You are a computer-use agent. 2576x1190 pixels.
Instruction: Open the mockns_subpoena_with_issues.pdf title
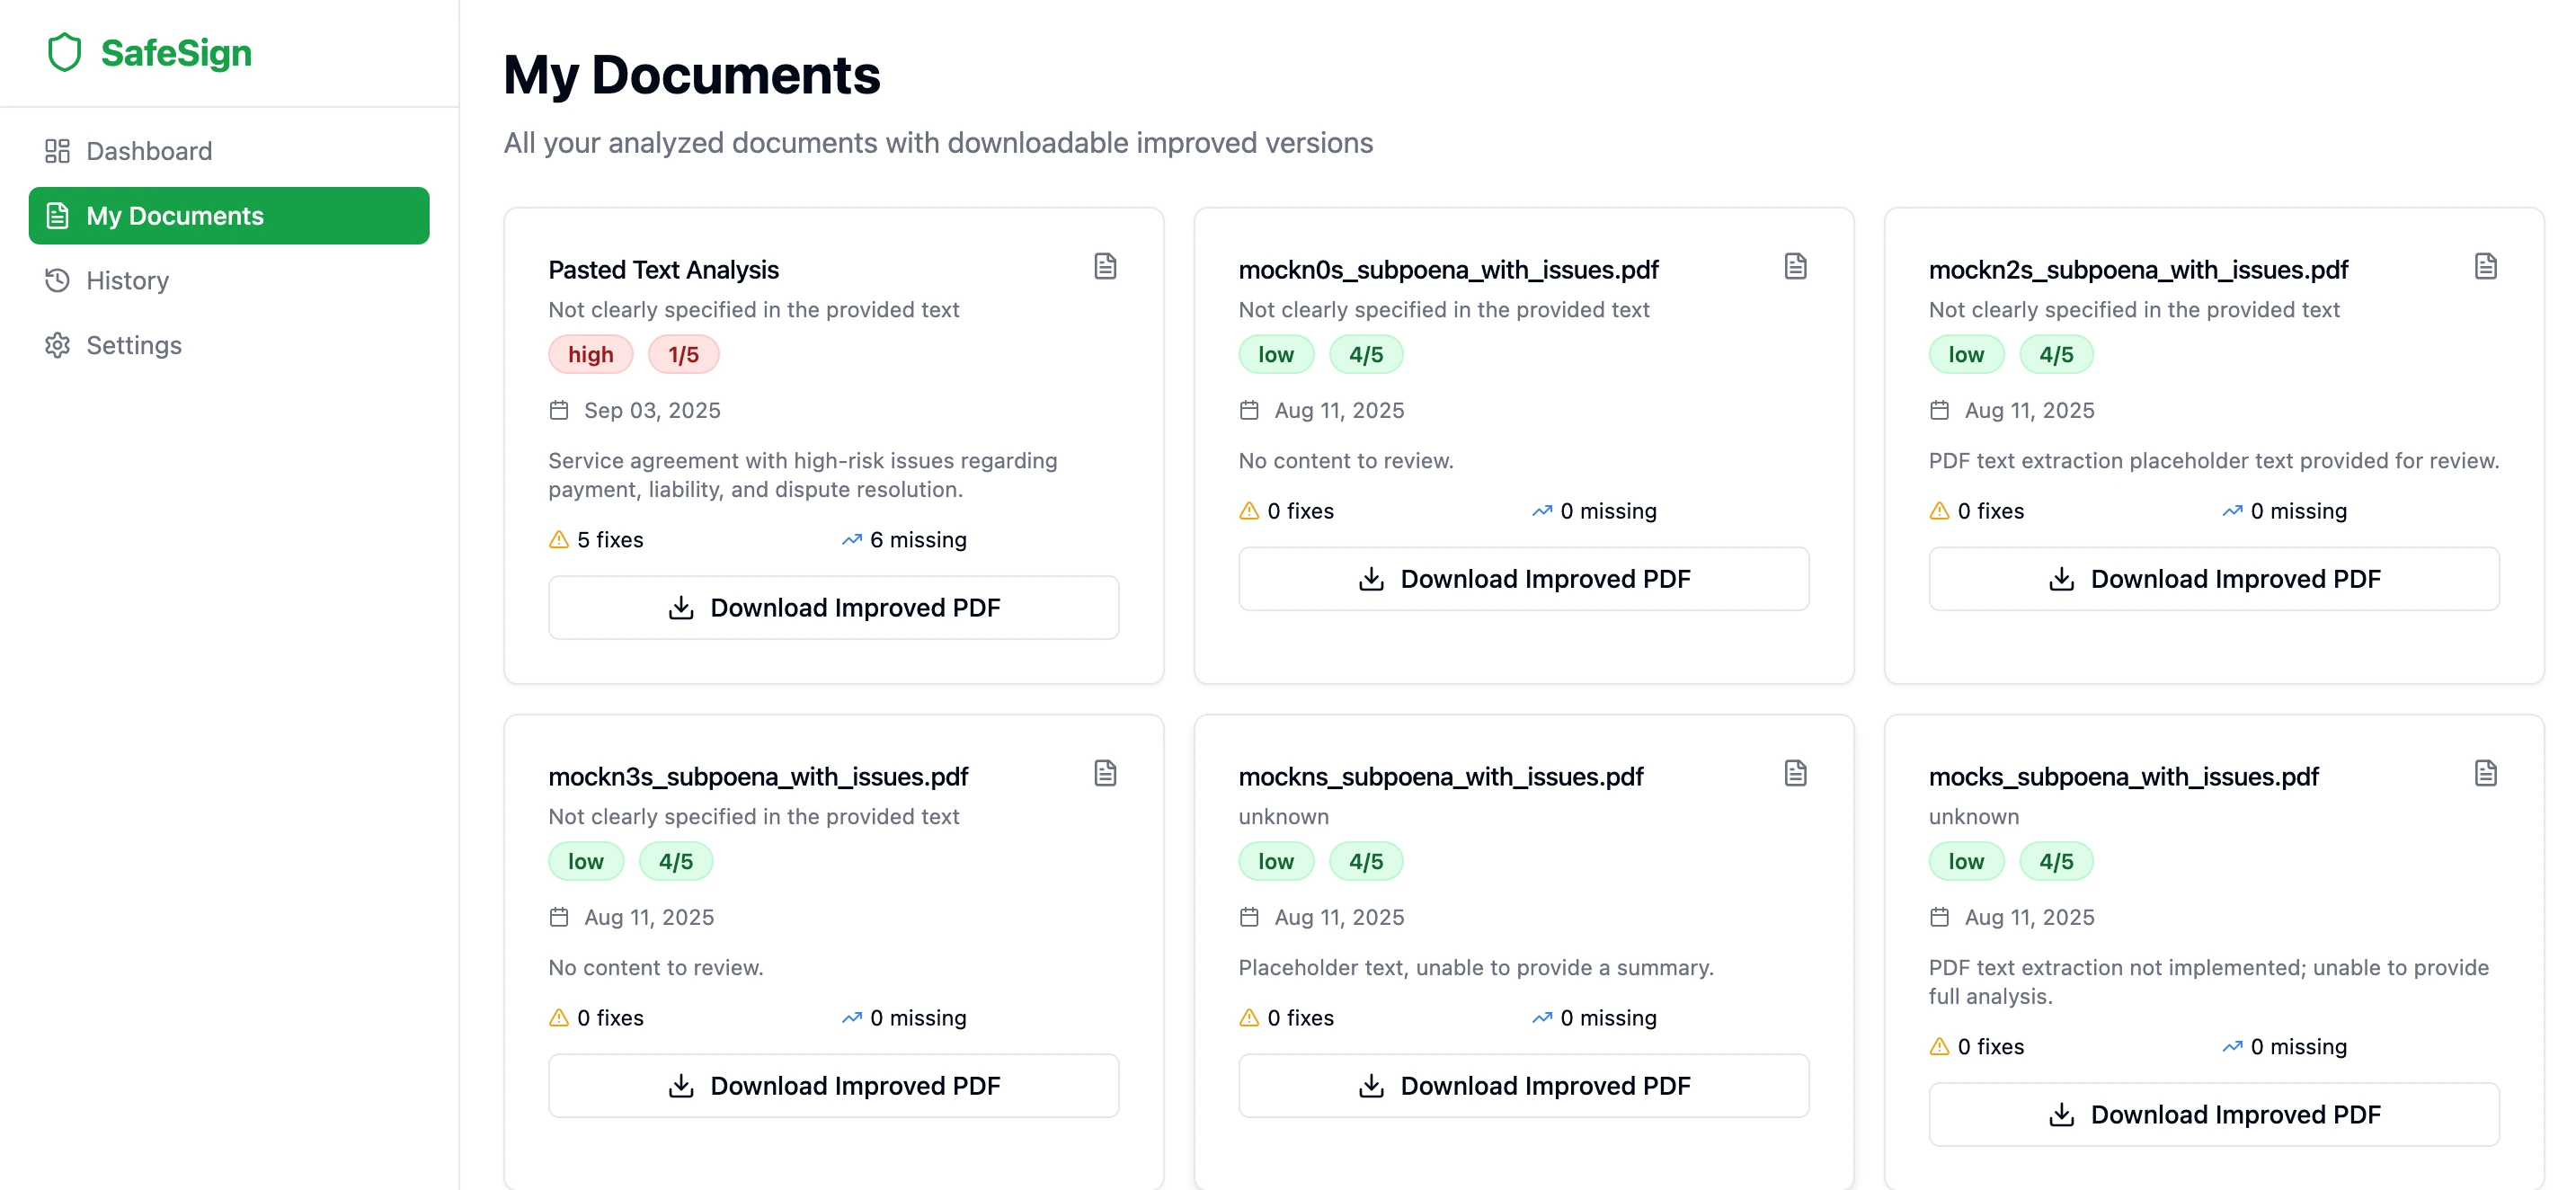pos(1440,777)
